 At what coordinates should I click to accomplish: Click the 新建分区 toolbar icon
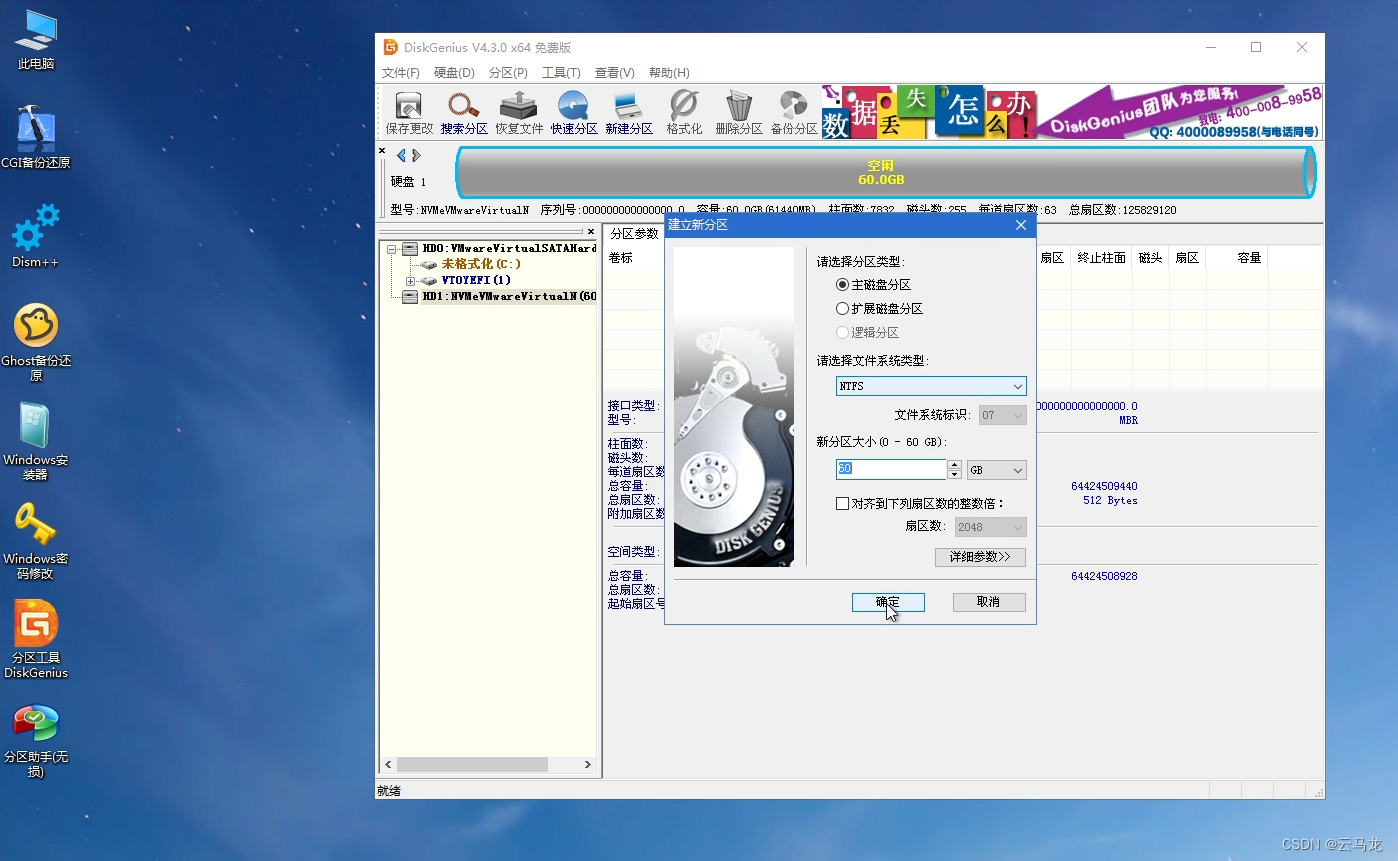(629, 112)
